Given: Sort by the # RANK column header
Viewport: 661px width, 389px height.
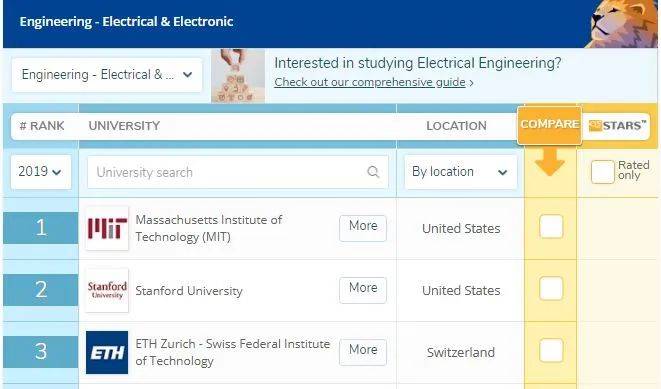Looking at the screenshot, I should [x=42, y=126].
